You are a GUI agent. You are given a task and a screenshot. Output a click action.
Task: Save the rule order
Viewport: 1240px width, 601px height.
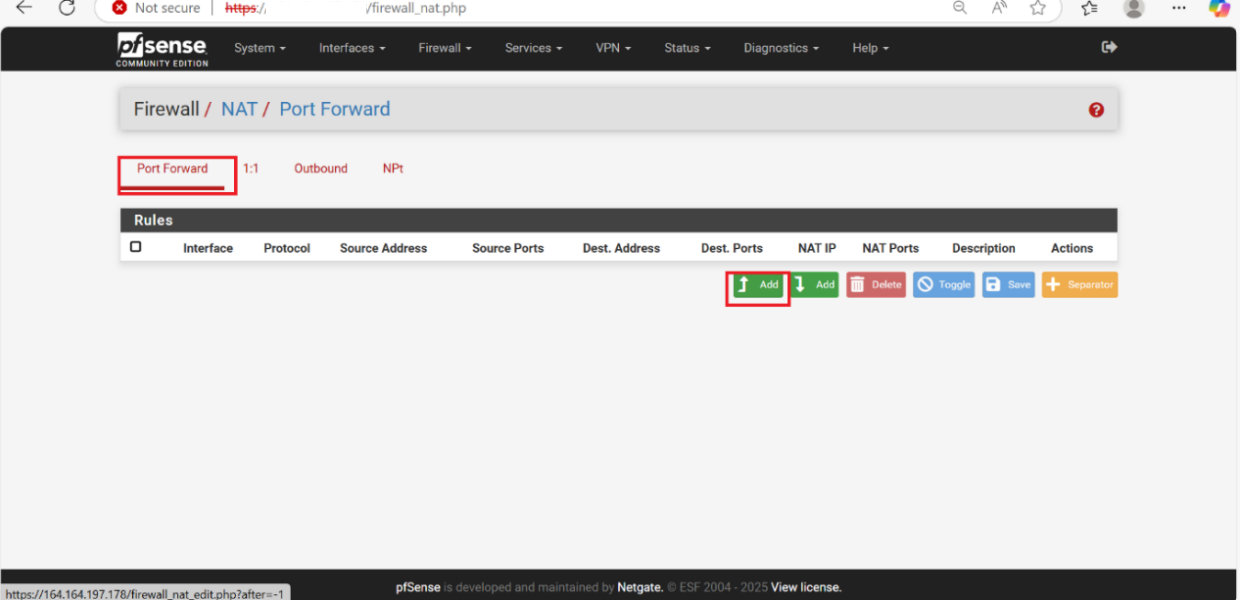(x=1008, y=285)
